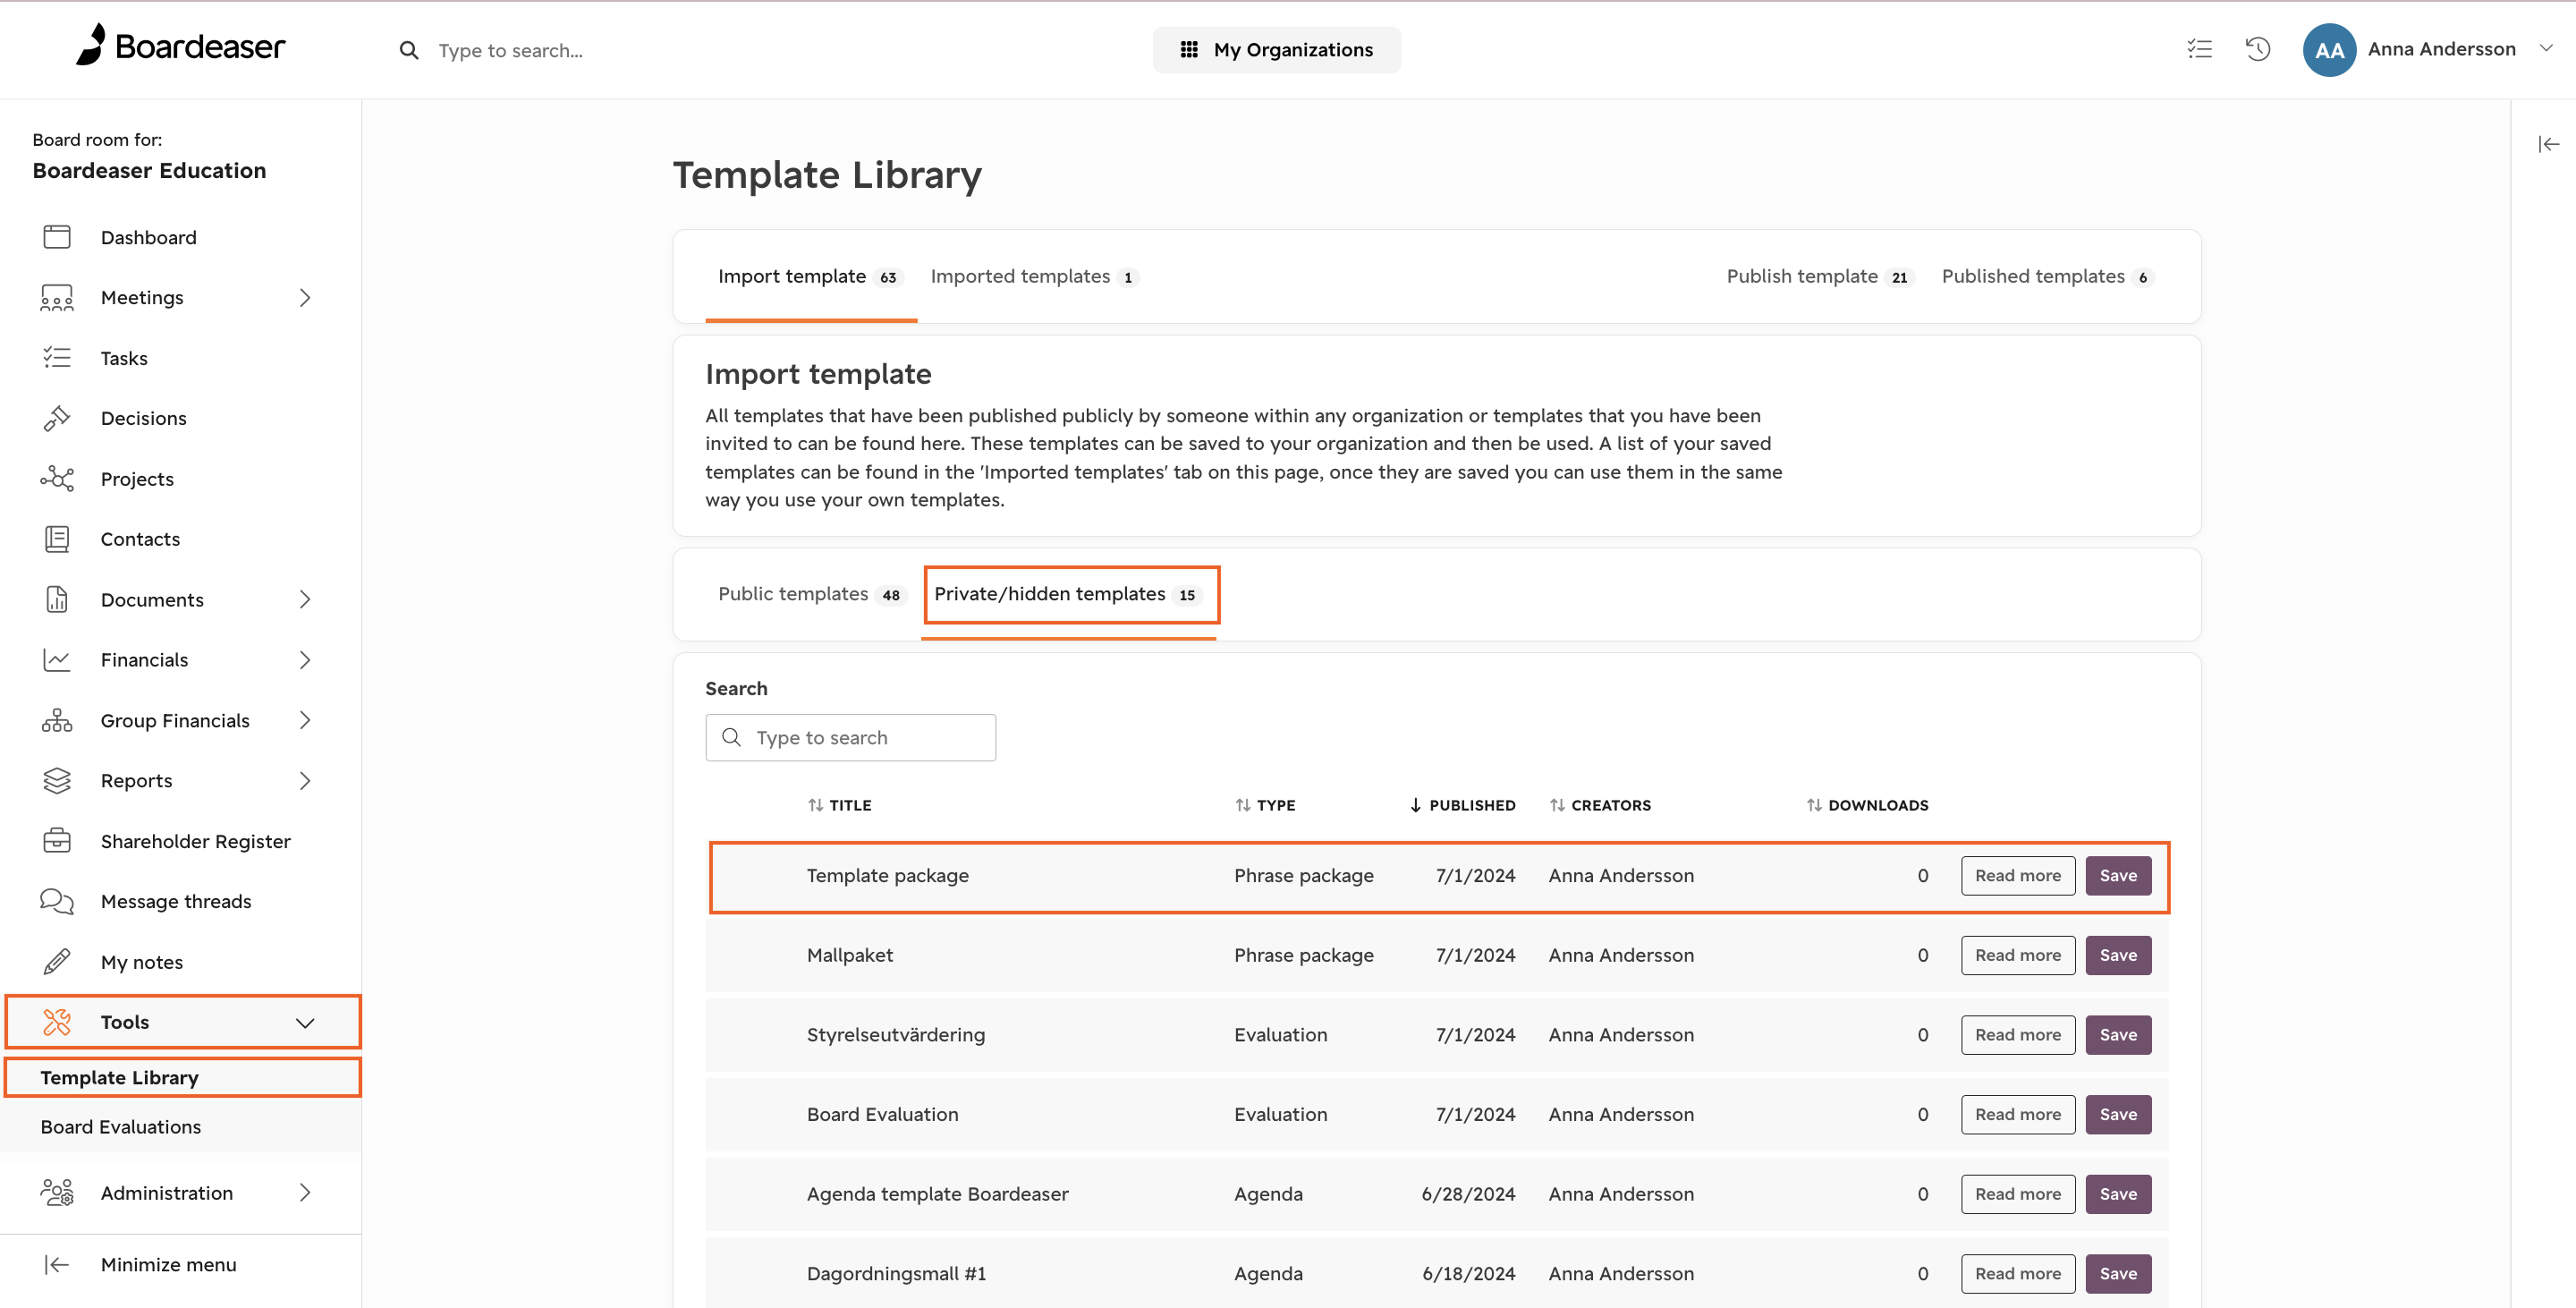Open My notes pencil icon

coord(57,962)
